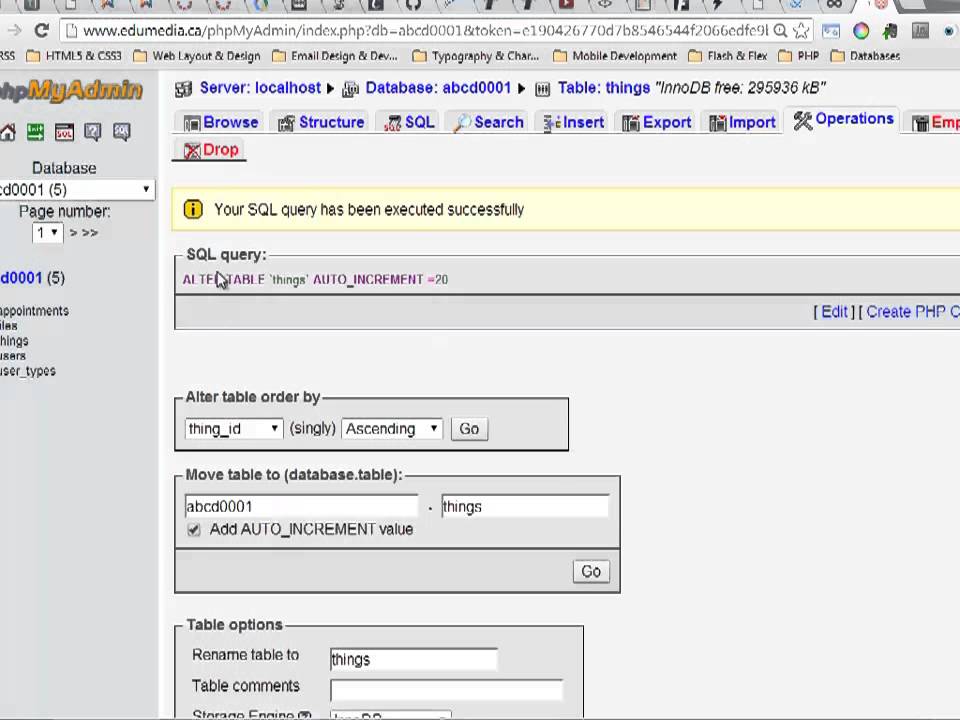Screen dimensions: 960x720
Task: Open the thing_id order-by column dropdown
Action: coord(234,429)
